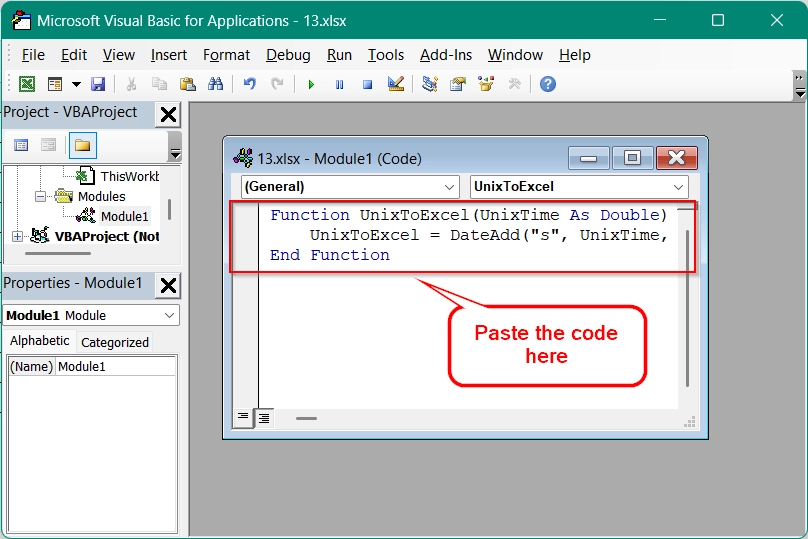Click the code window vertical scrollbar

(687, 308)
